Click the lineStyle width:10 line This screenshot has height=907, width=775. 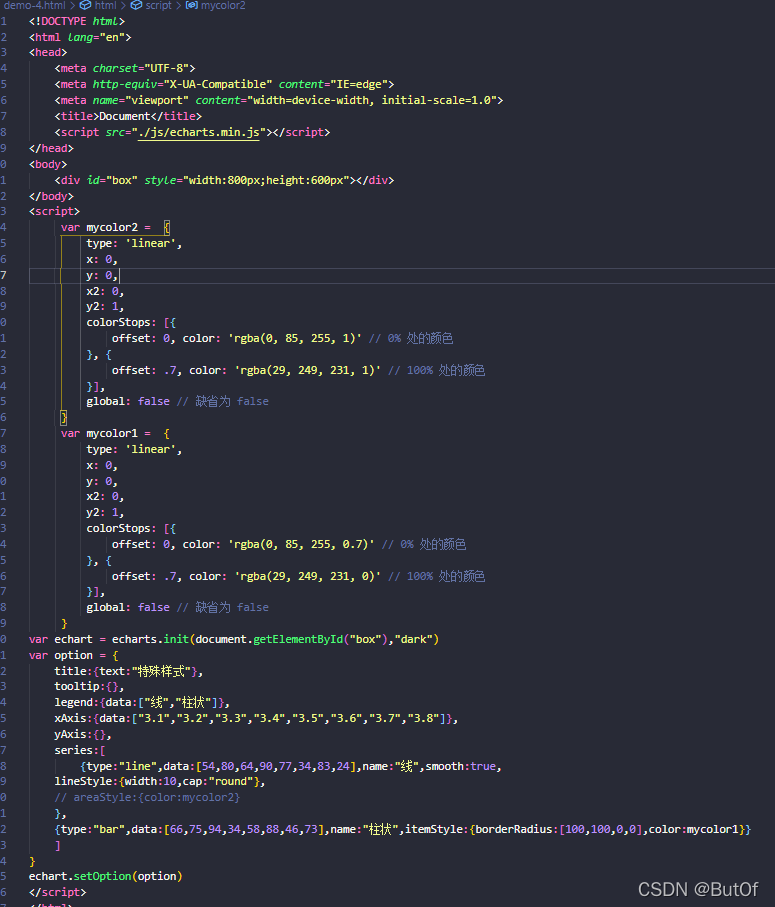(x=160, y=781)
